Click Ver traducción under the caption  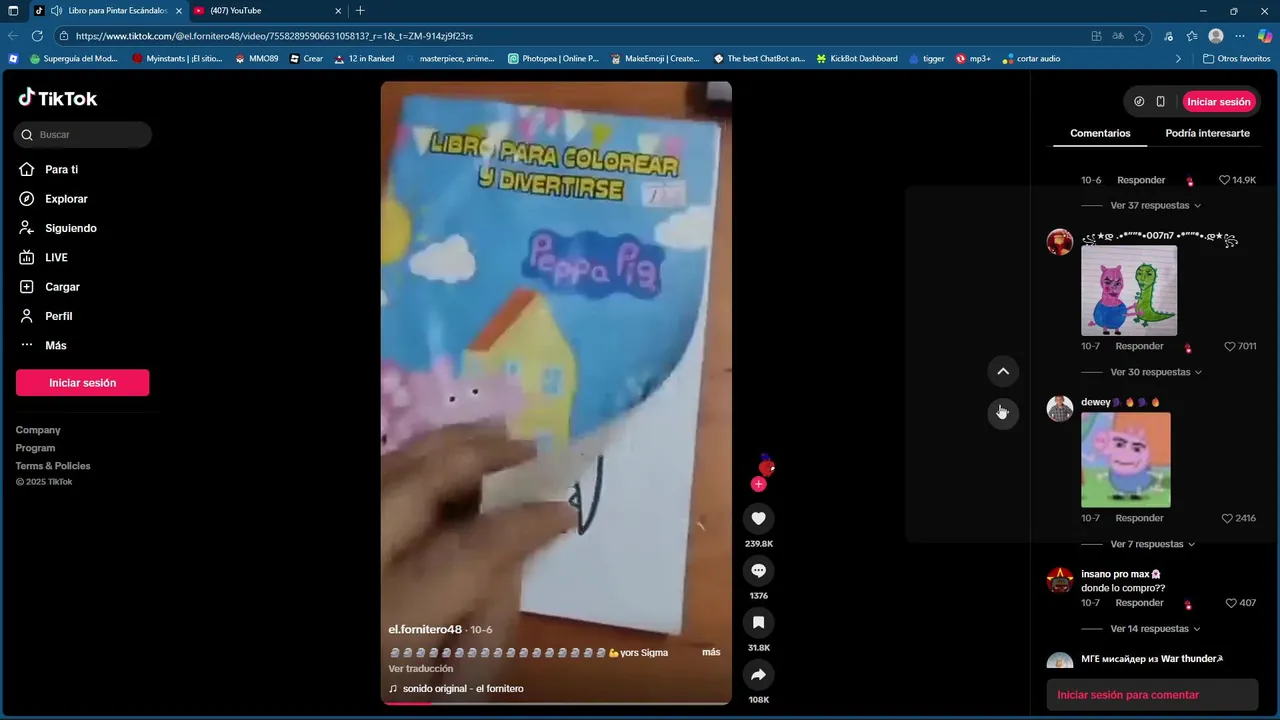(x=421, y=668)
